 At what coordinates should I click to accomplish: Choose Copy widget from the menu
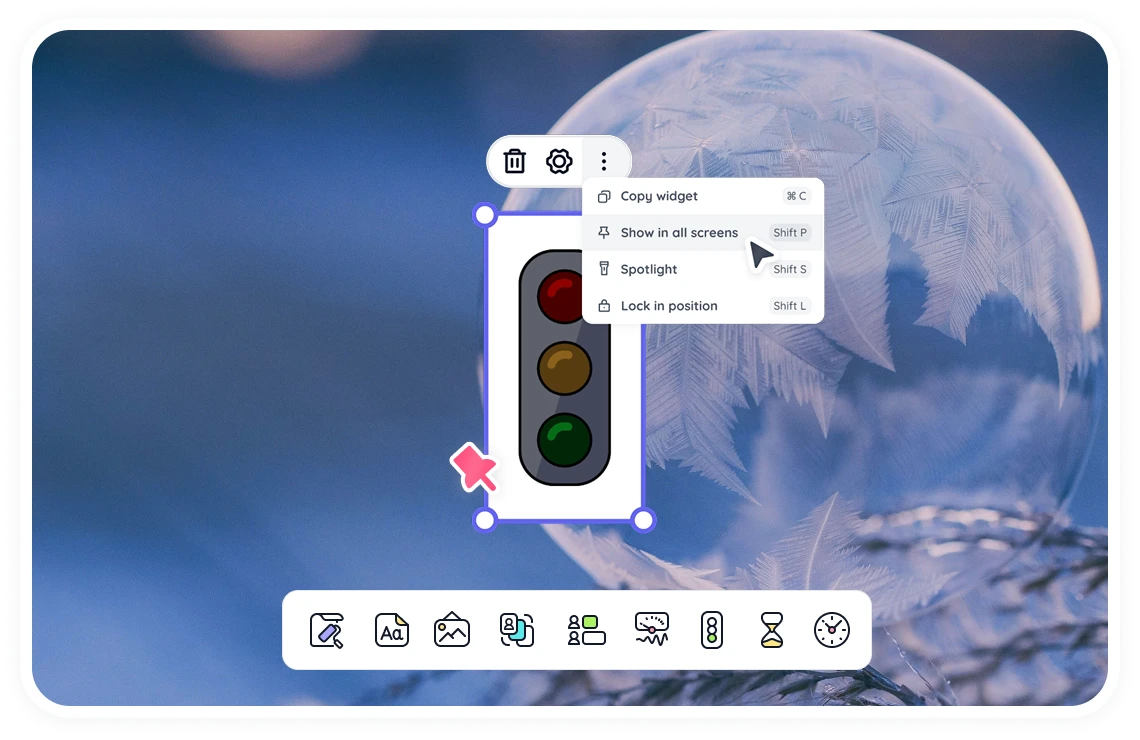coord(659,196)
